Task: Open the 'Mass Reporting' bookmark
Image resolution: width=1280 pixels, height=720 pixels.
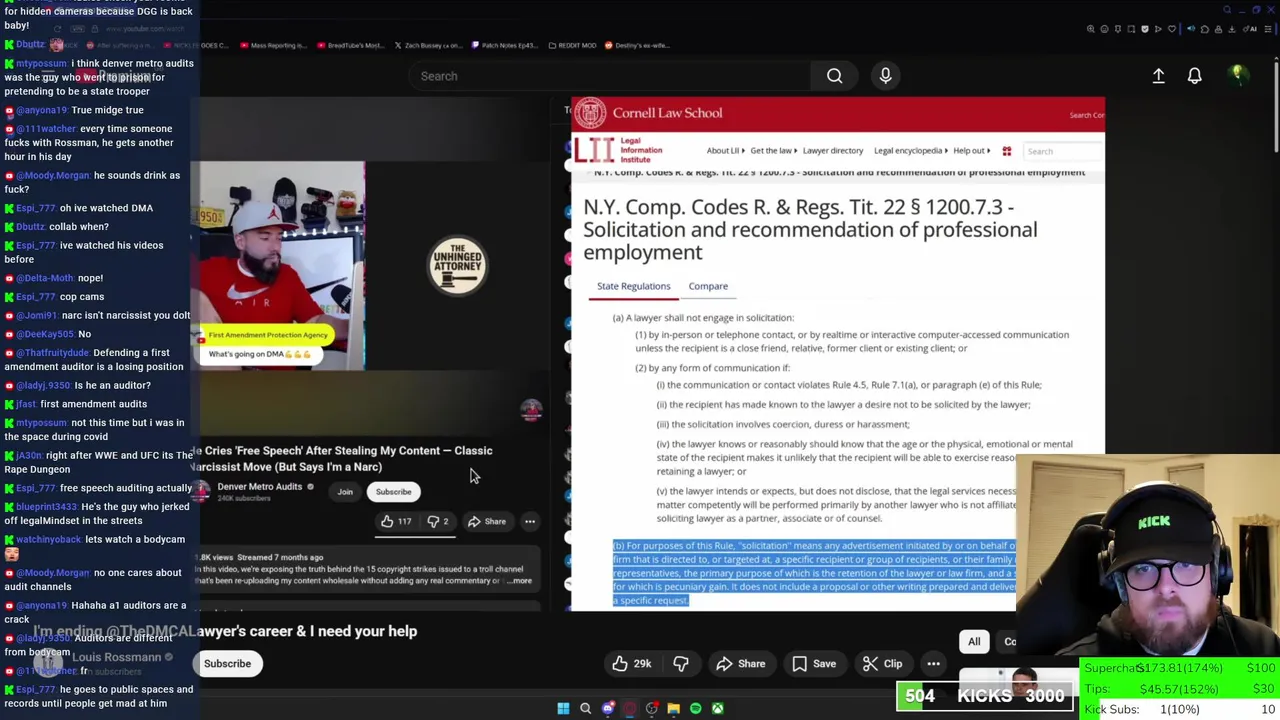Action: 272,45
